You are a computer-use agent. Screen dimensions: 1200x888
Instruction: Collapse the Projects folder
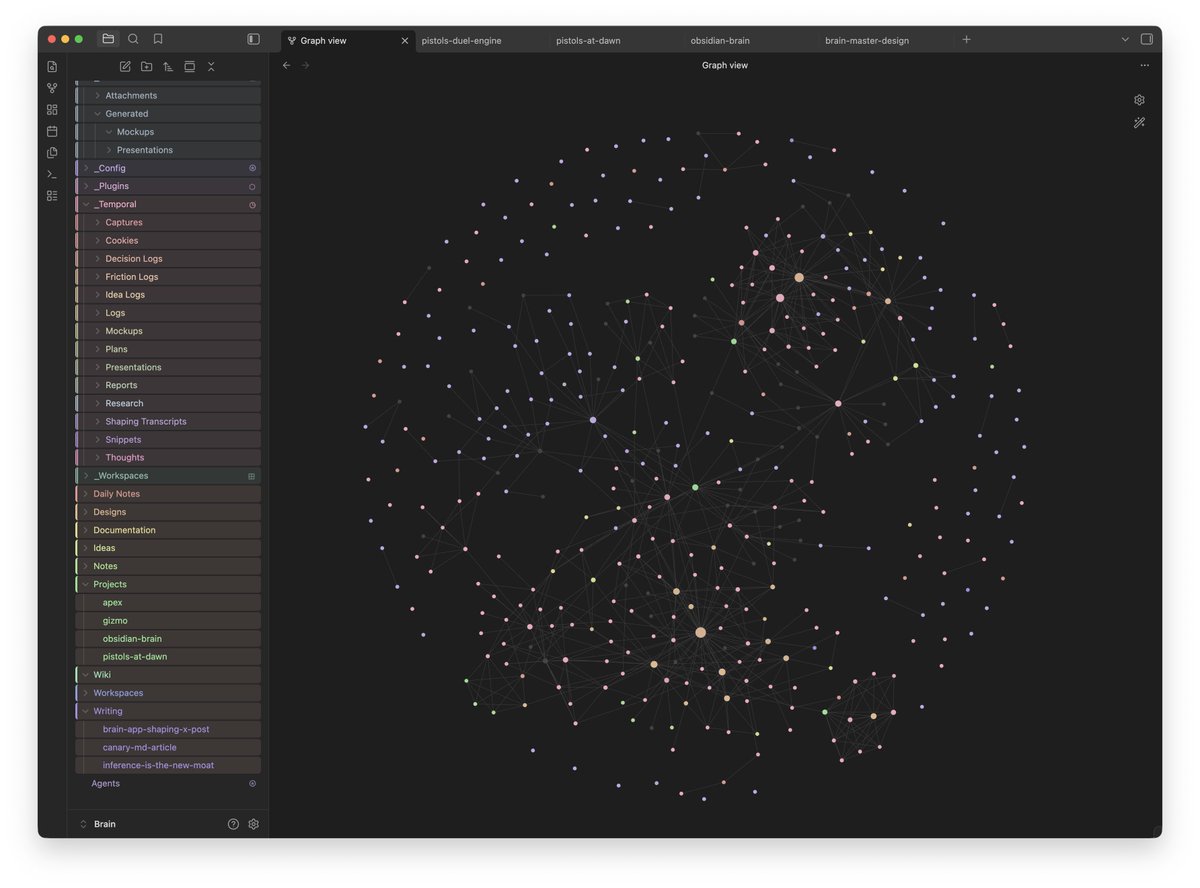[x=168, y=584]
